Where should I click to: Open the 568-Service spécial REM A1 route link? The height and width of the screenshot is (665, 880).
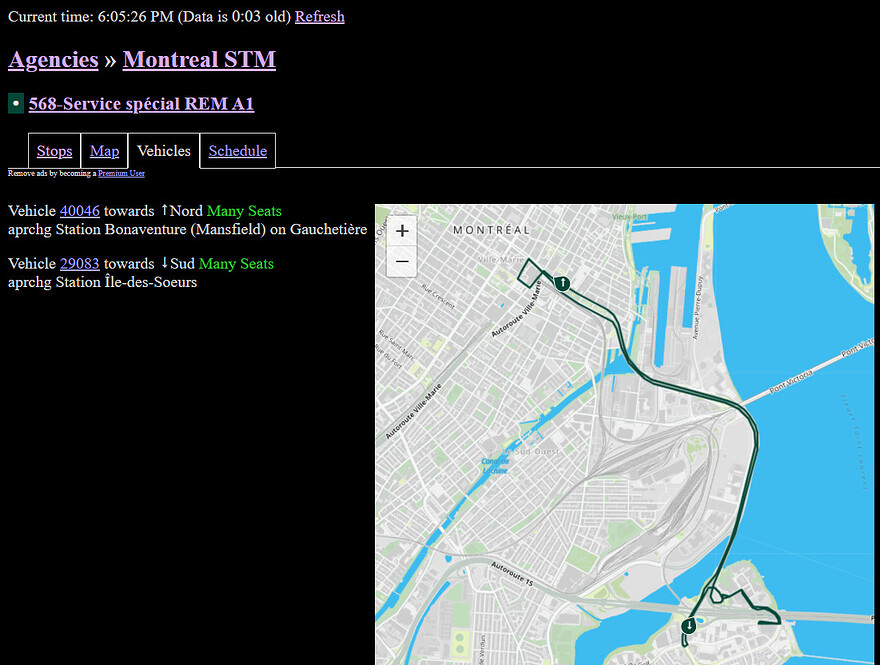(x=141, y=103)
